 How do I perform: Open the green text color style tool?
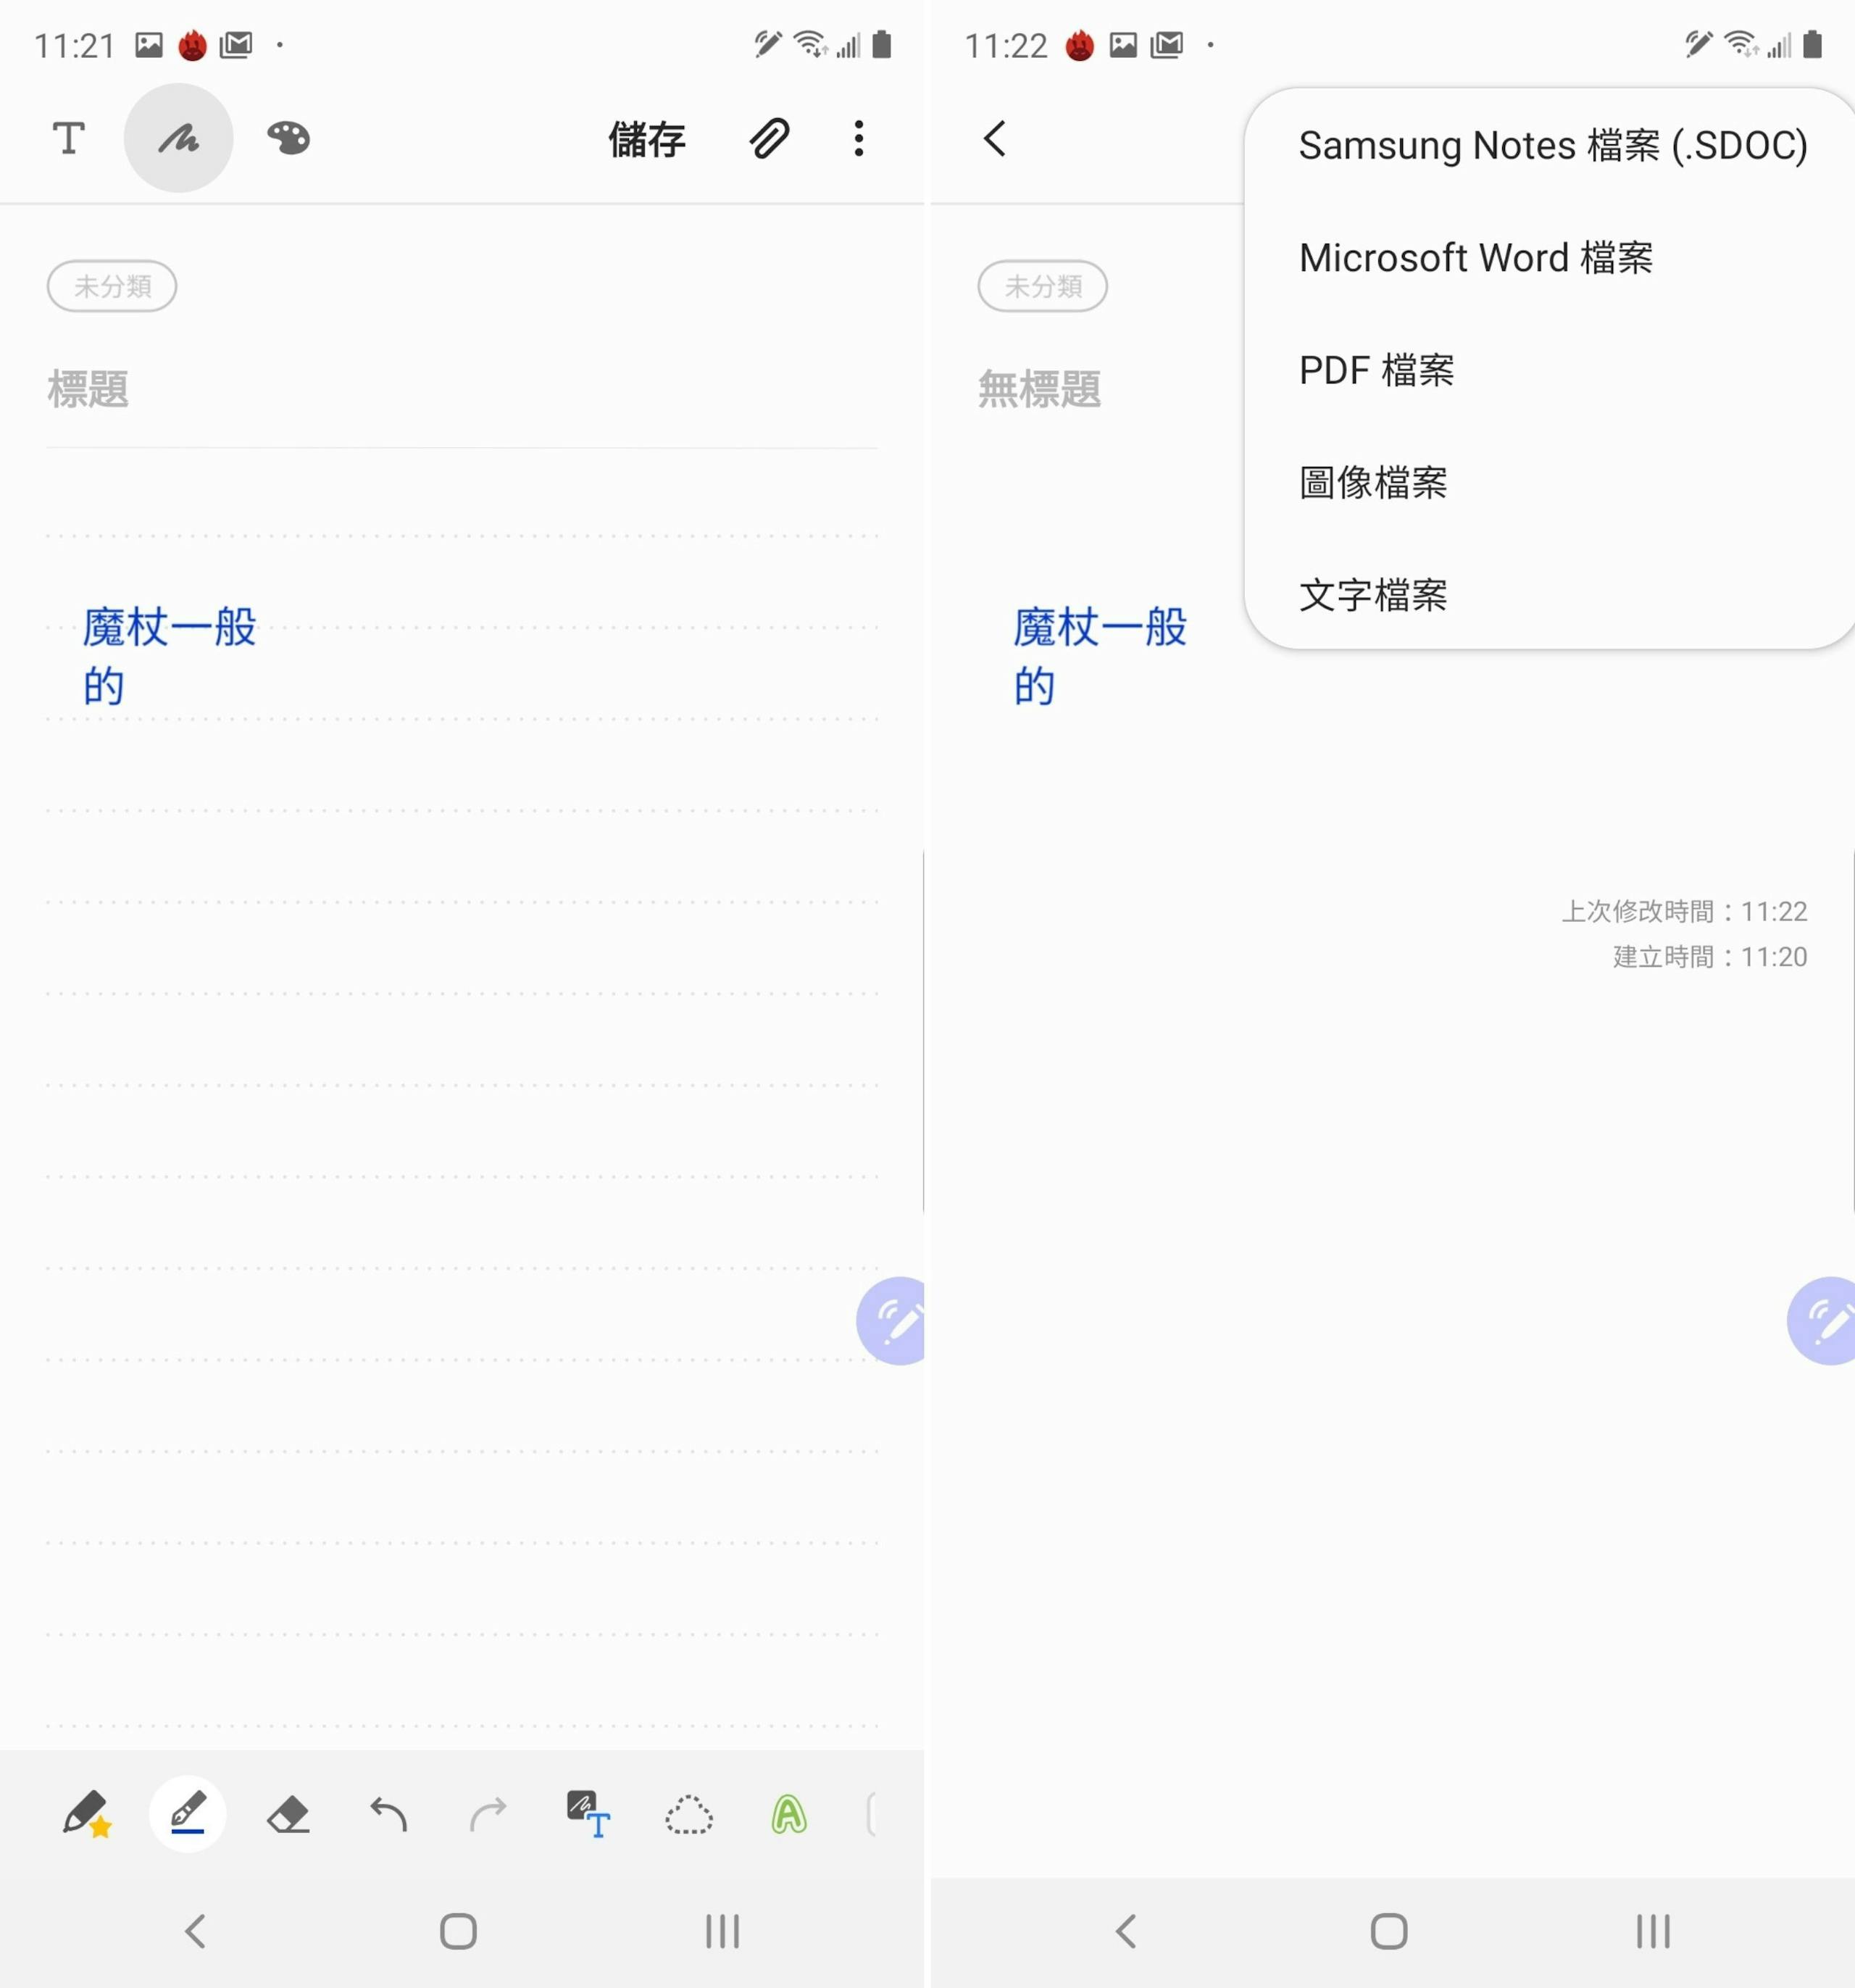click(788, 1813)
